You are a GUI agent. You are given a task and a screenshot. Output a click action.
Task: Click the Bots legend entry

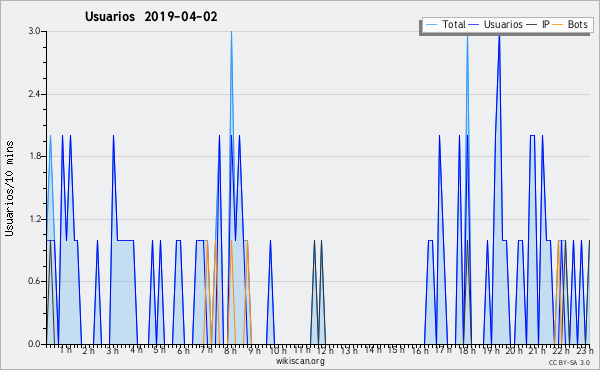[x=570, y=24]
